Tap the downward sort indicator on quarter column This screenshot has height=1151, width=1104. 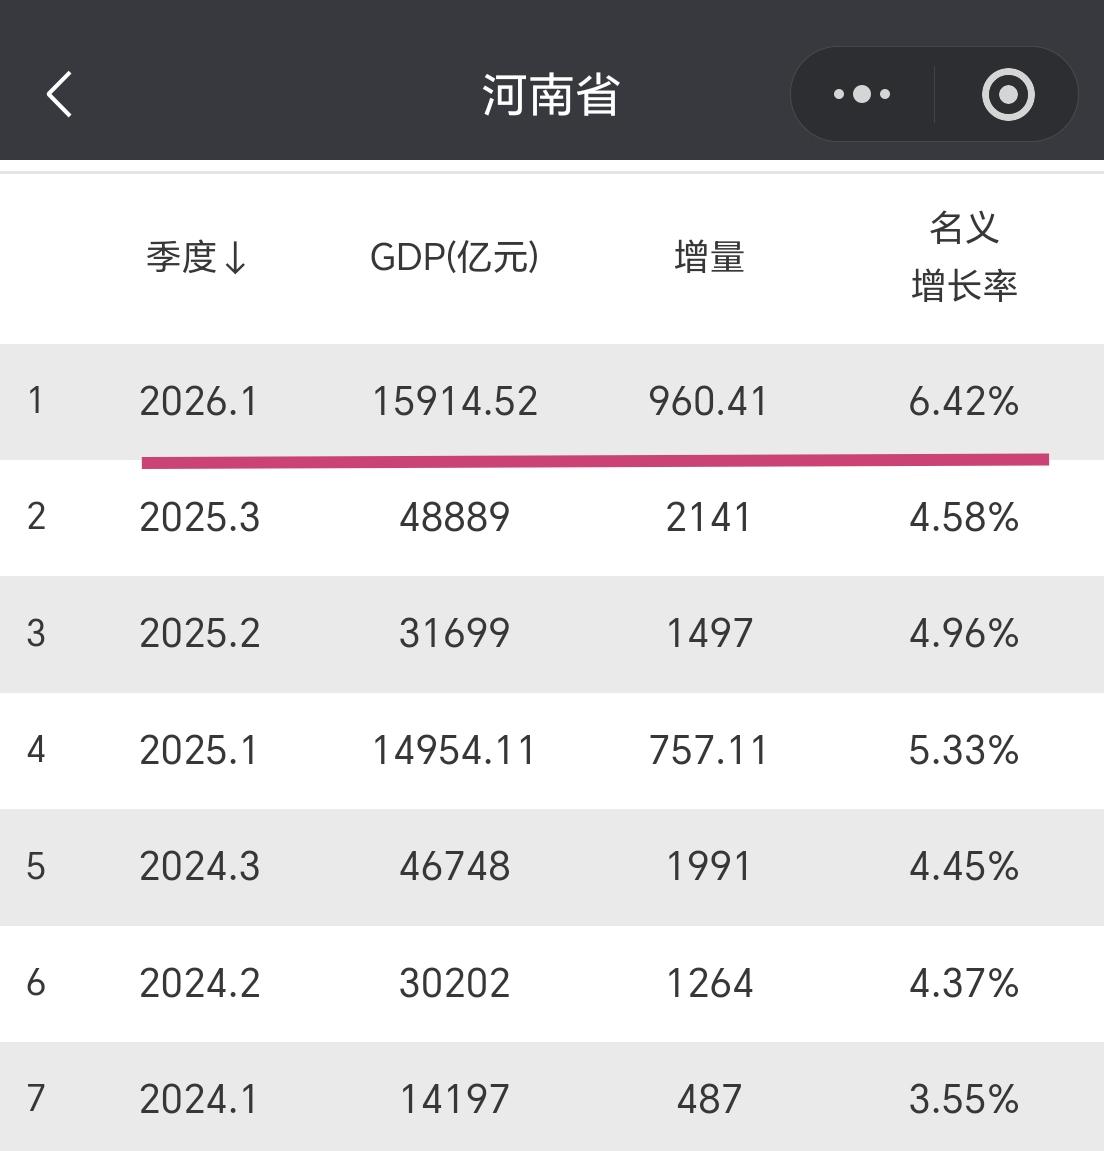pyautogui.click(x=235, y=259)
